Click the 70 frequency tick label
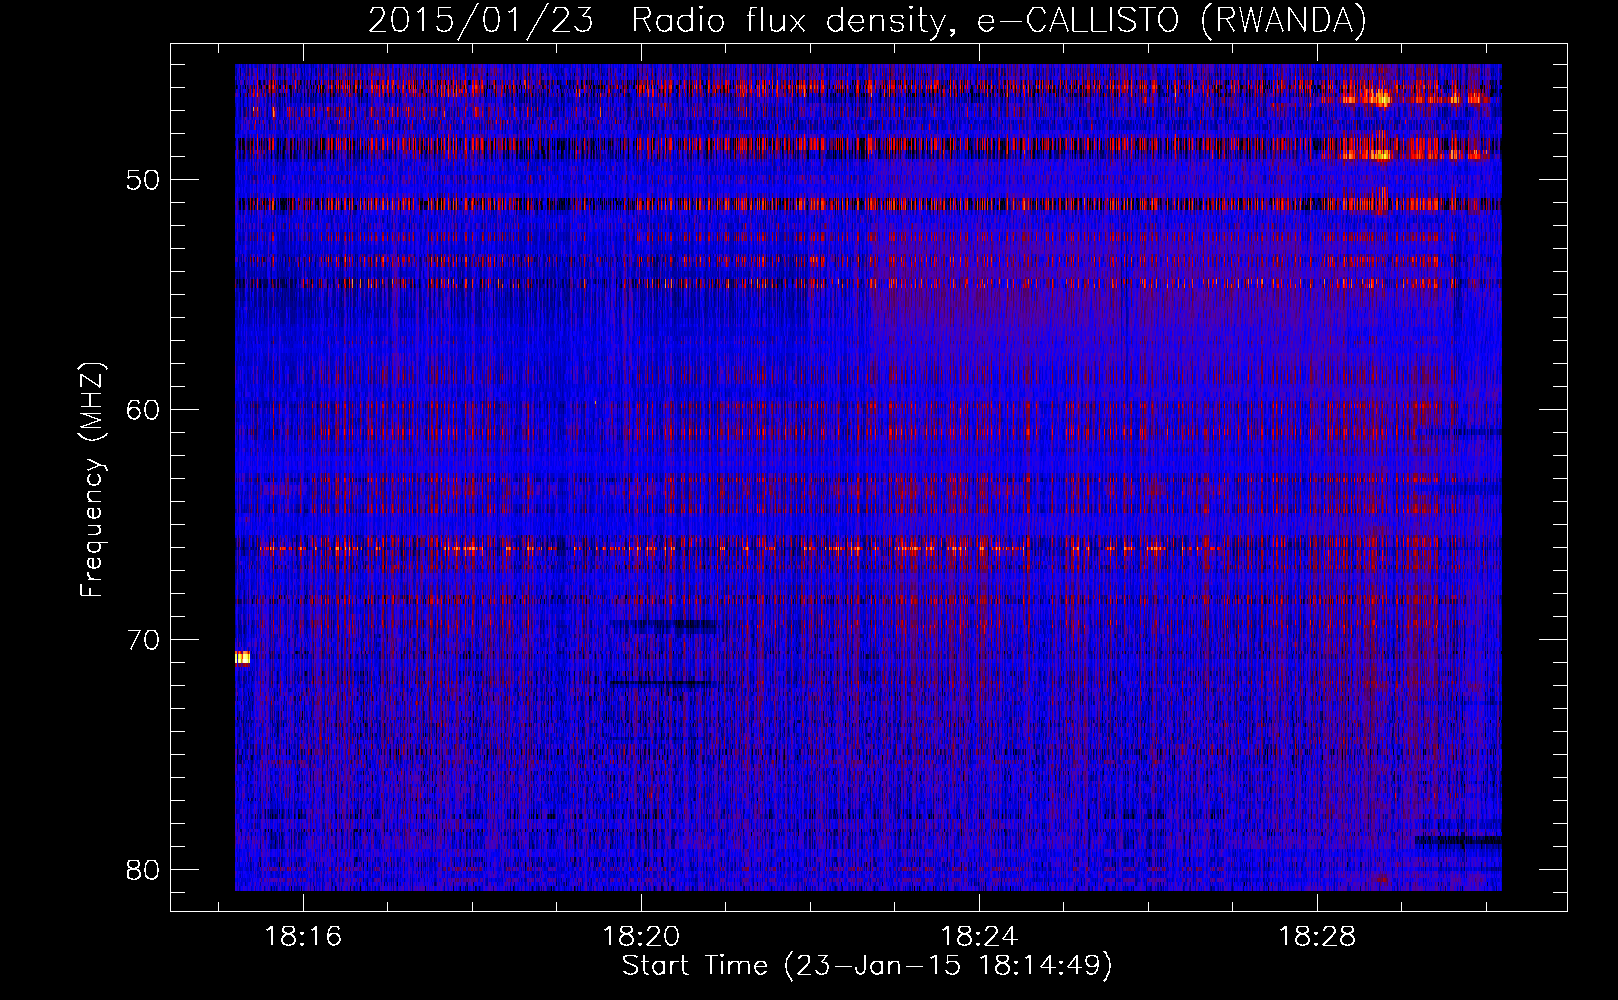1618x1000 pixels. tap(144, 640)
